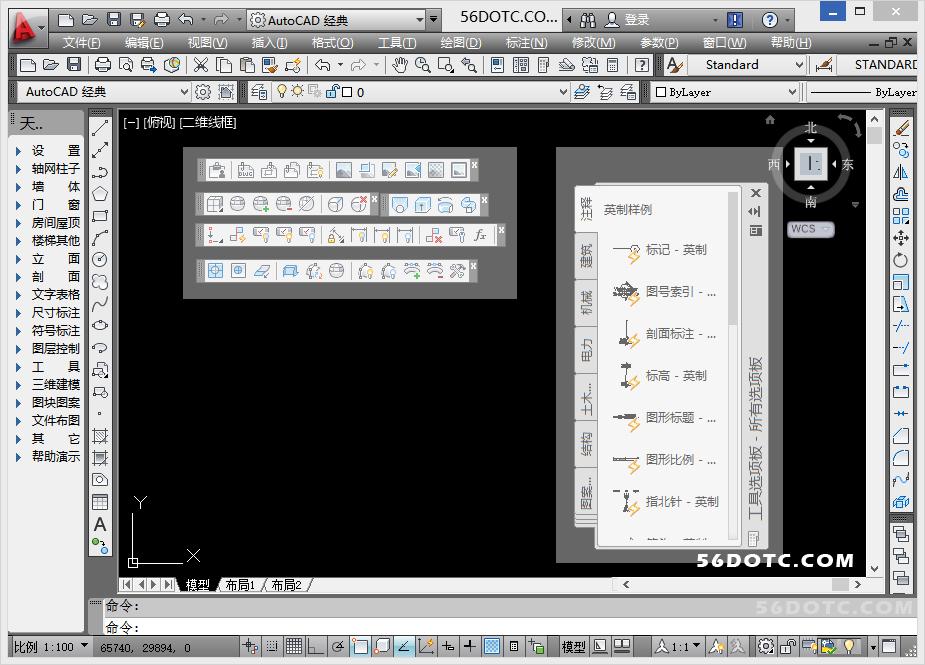Screen dimensions: 925x665
Task: Open the Layer Properties Manager icon
Action: (260, 92)
